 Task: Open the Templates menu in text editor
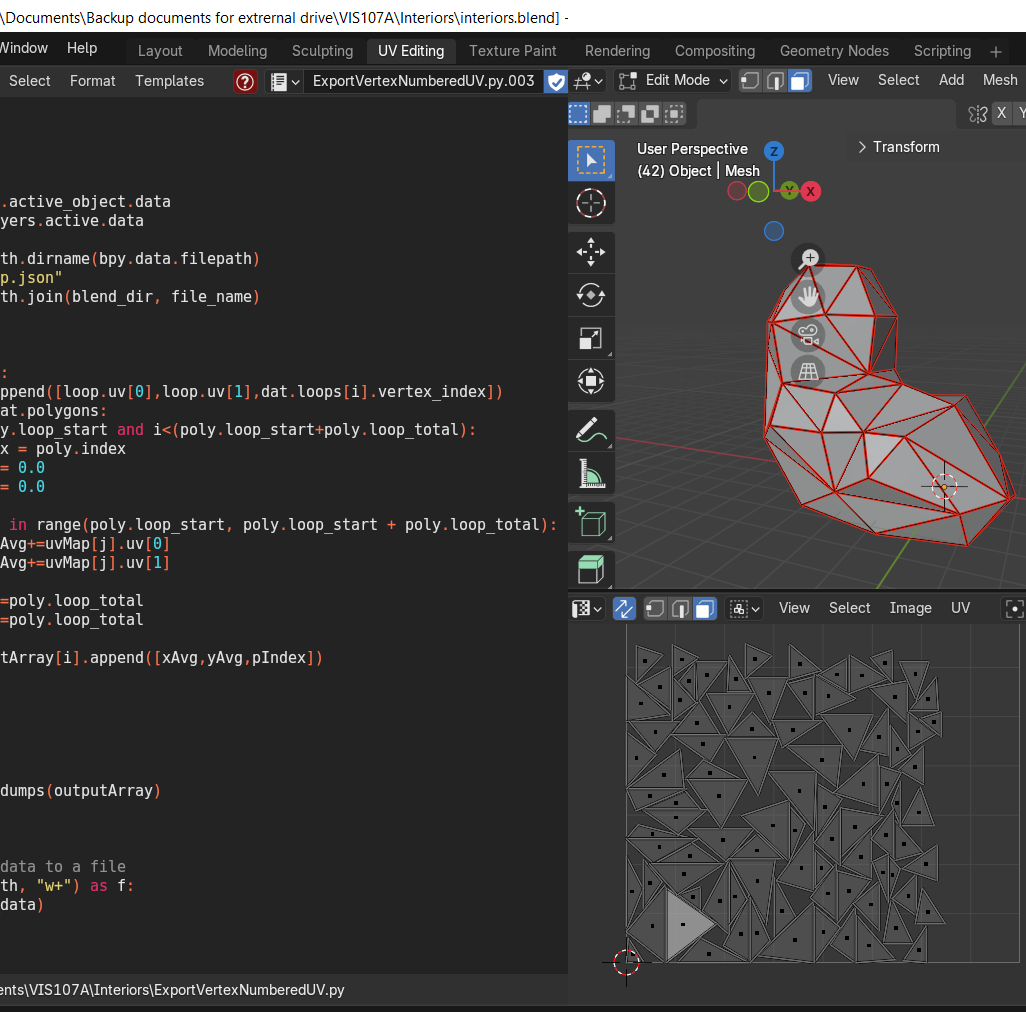tap(169, 81)
